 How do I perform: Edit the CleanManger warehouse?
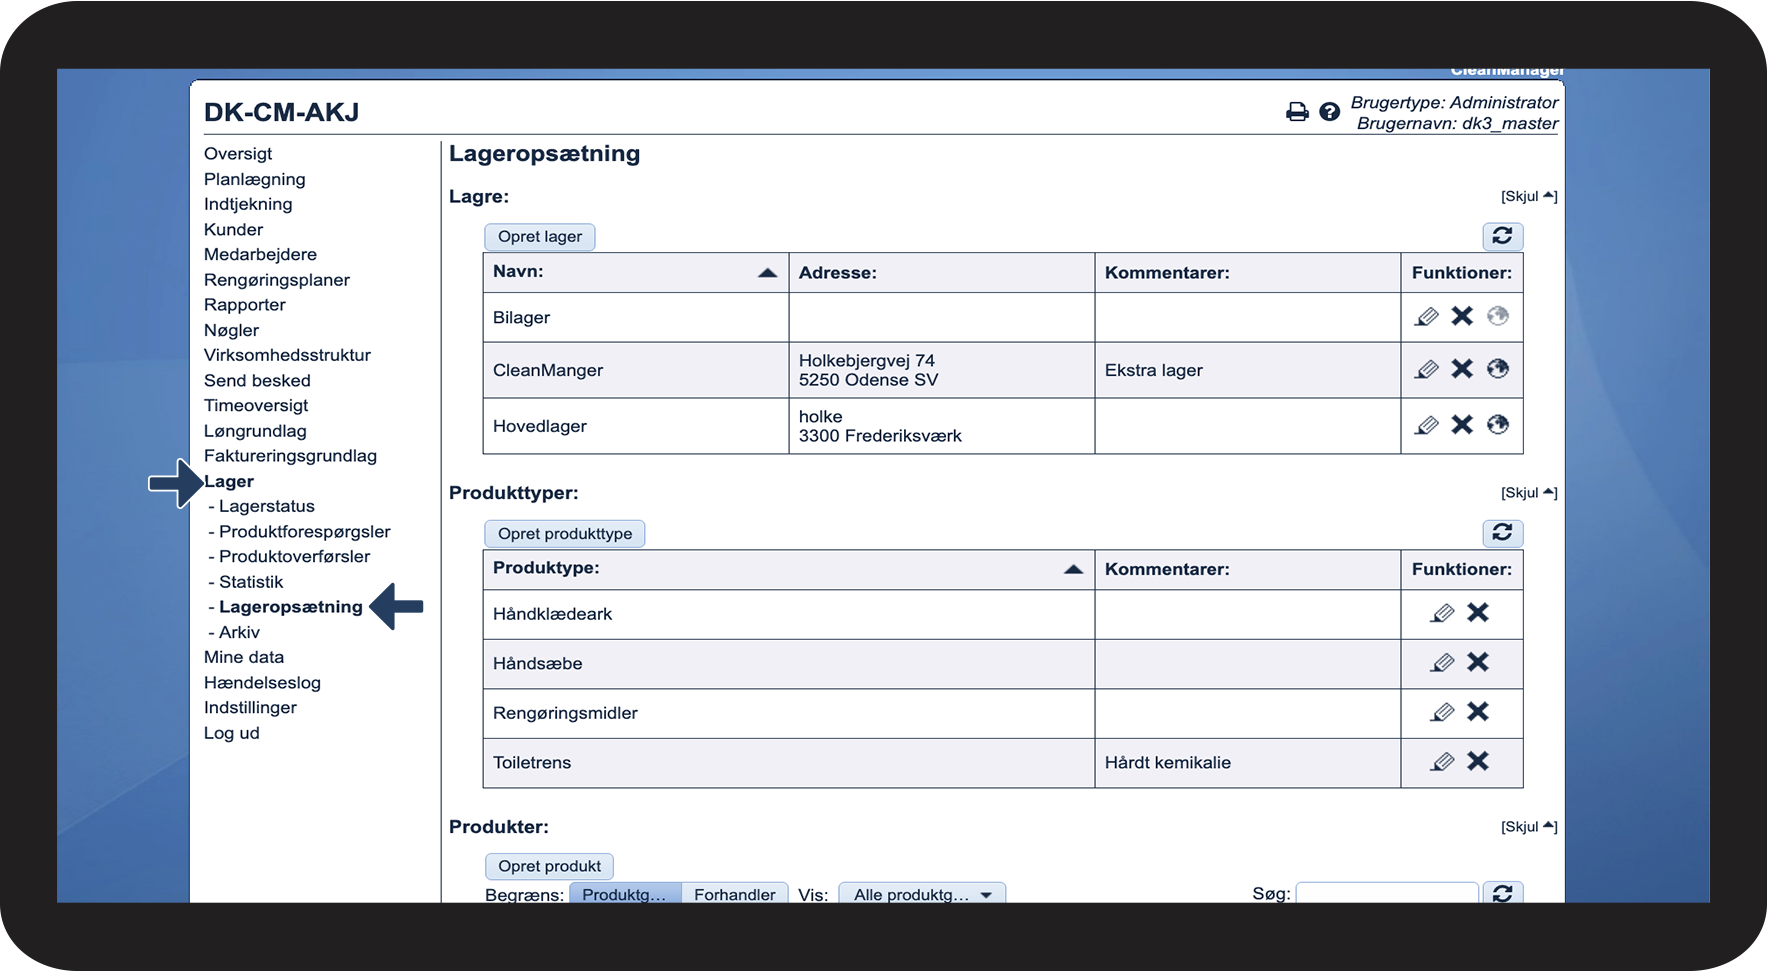pyautogui.click(x=1427, y=370)
